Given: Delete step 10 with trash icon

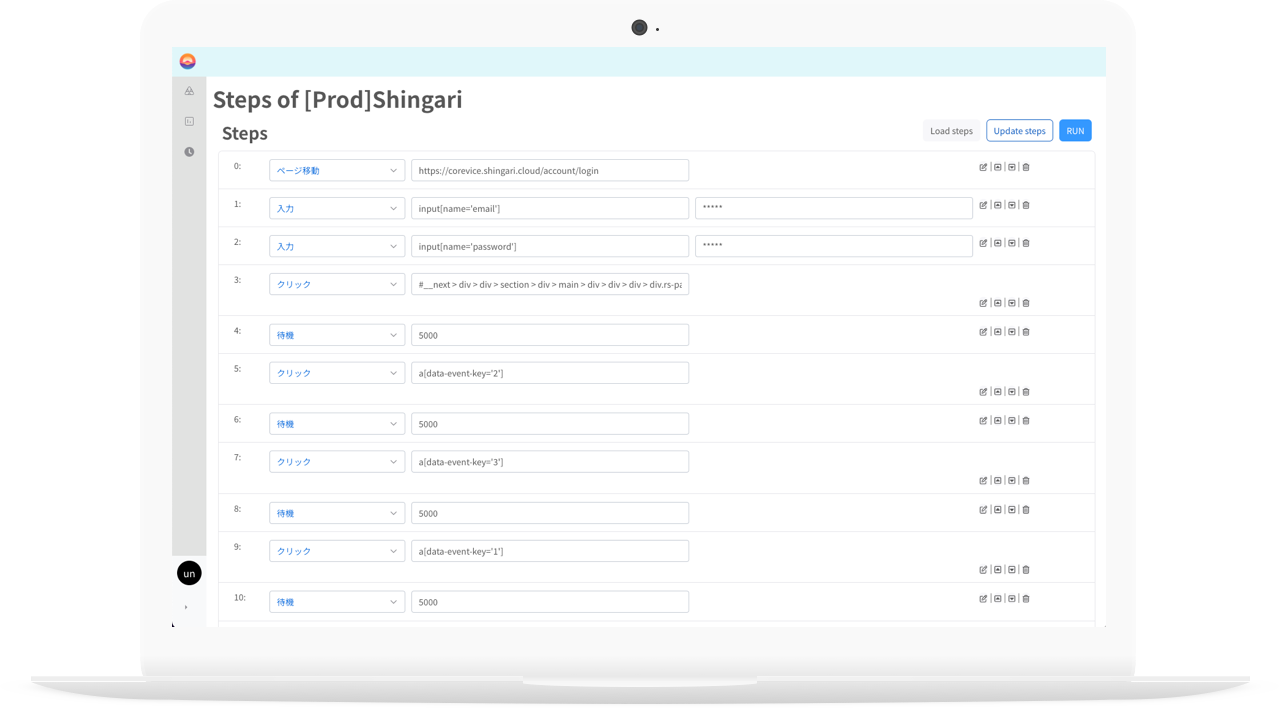Looking at the screenshot, I should pyautogui.click(x=1026, y=599).
